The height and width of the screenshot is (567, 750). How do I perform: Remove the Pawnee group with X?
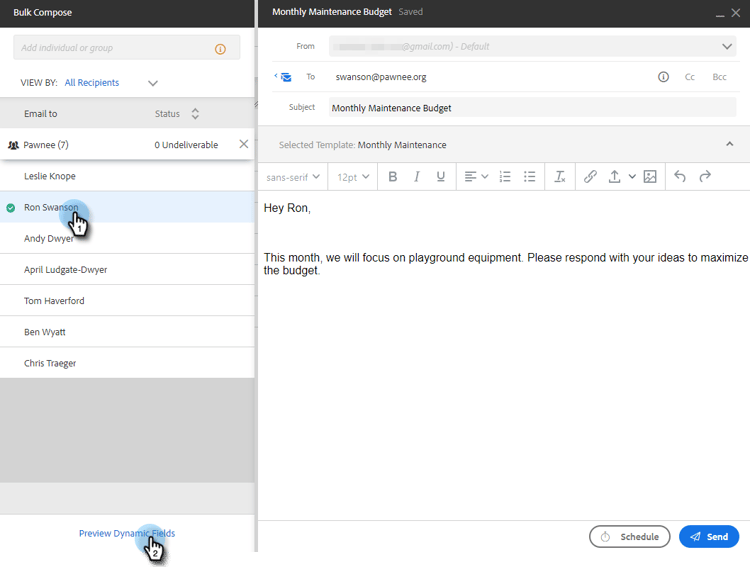243,144
